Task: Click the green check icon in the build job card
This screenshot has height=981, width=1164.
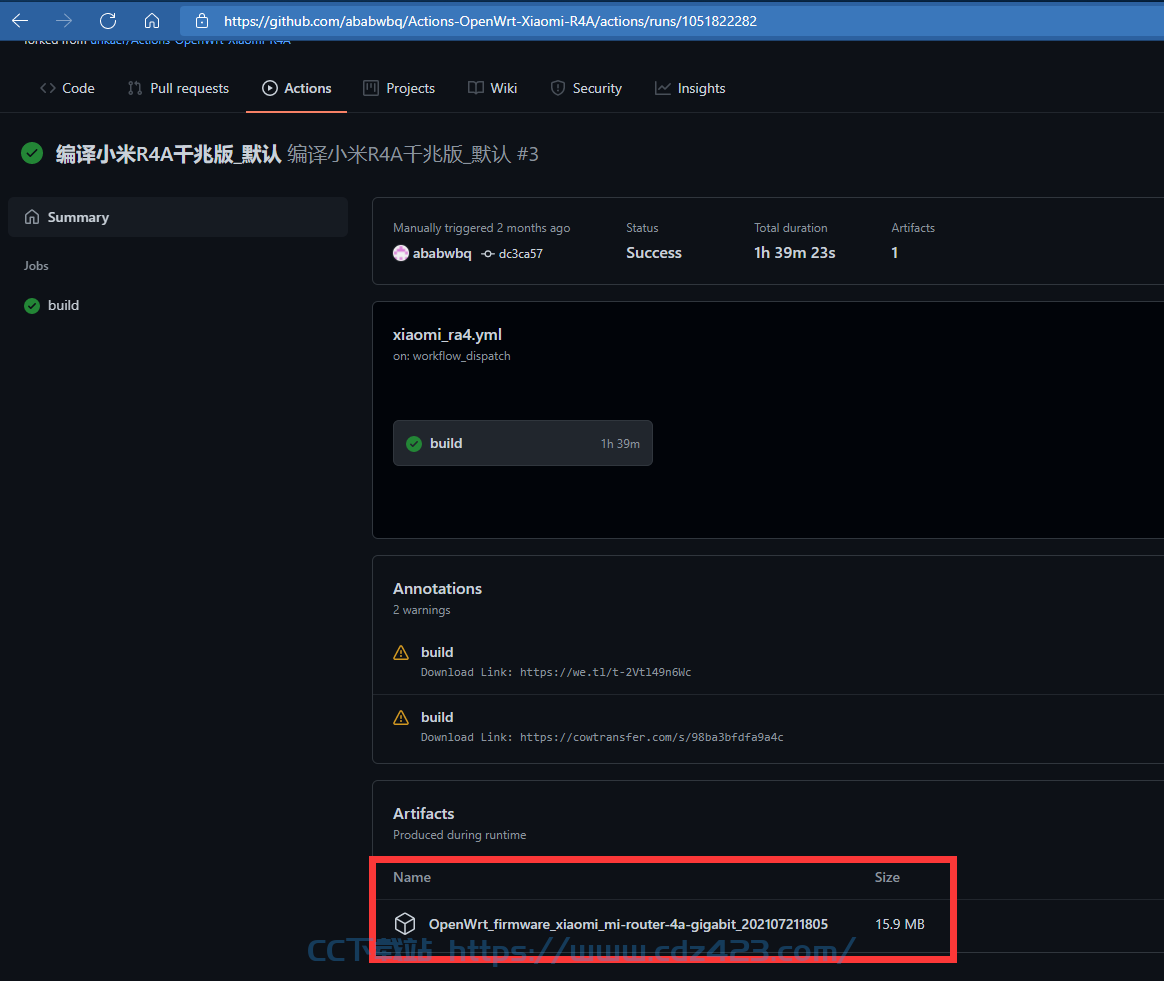Action: tap(414, 444)
